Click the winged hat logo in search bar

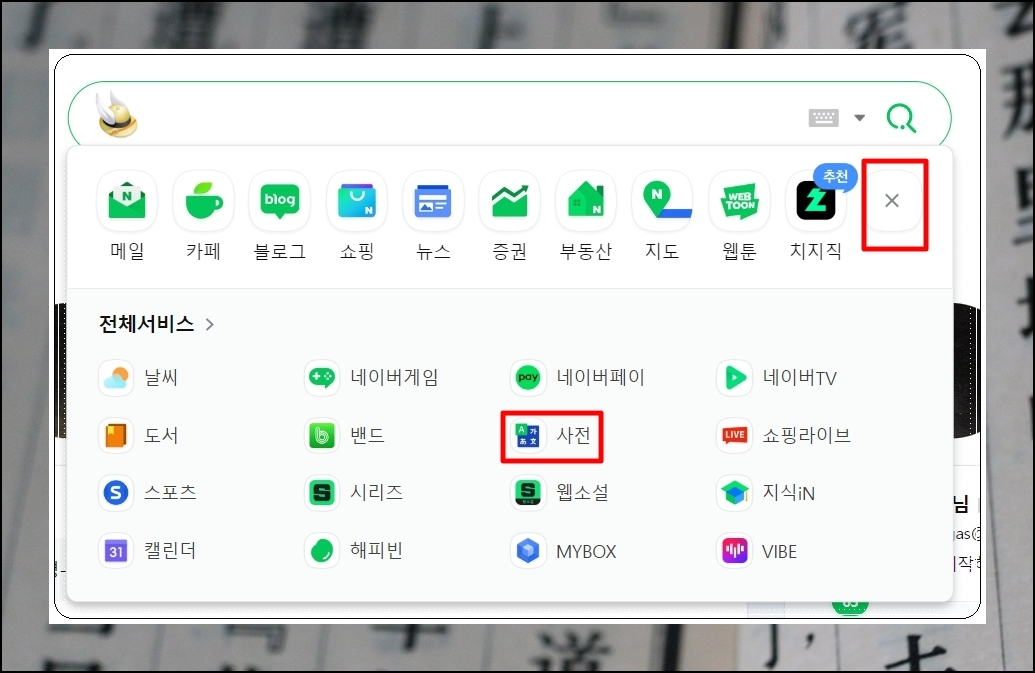tap(117, 114)
